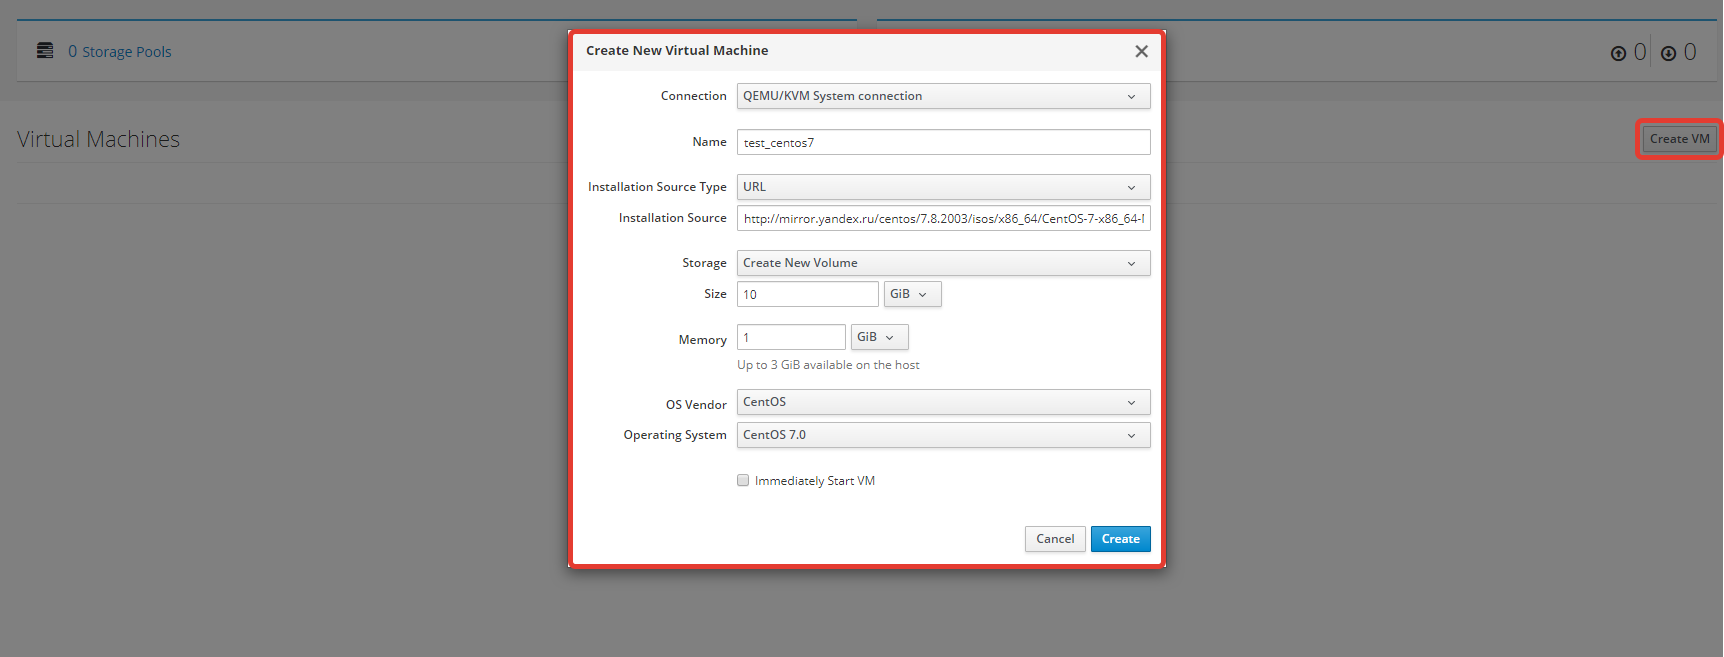Close the Create New Virtual Machine dialog
The height and width of the screenshot is (657, 1724).
(x=1141, y=51)
